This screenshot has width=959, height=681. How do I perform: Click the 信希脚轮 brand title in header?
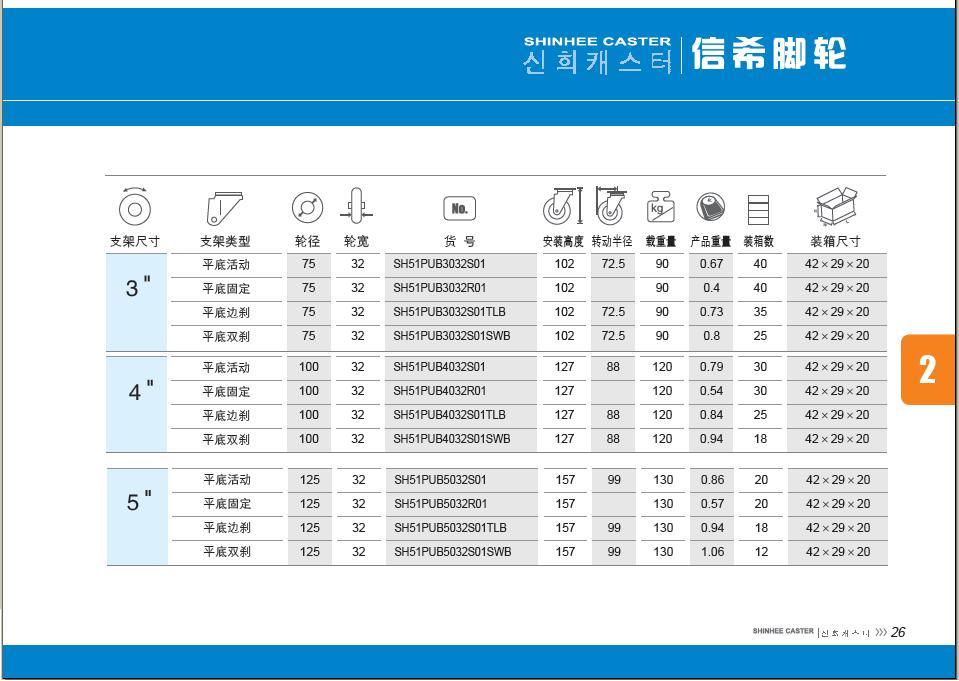tap(769, 55)
